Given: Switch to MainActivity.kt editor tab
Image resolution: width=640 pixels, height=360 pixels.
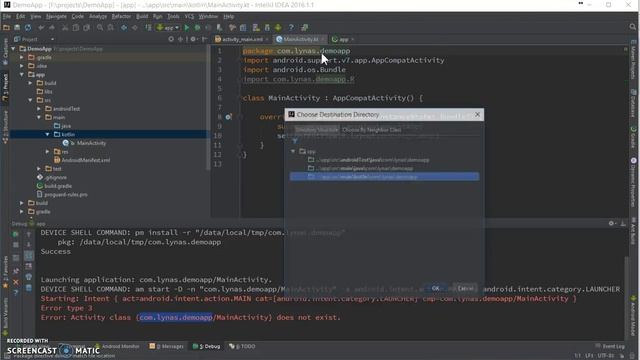Looking at the screenshot, I should (x=300, y=39).
